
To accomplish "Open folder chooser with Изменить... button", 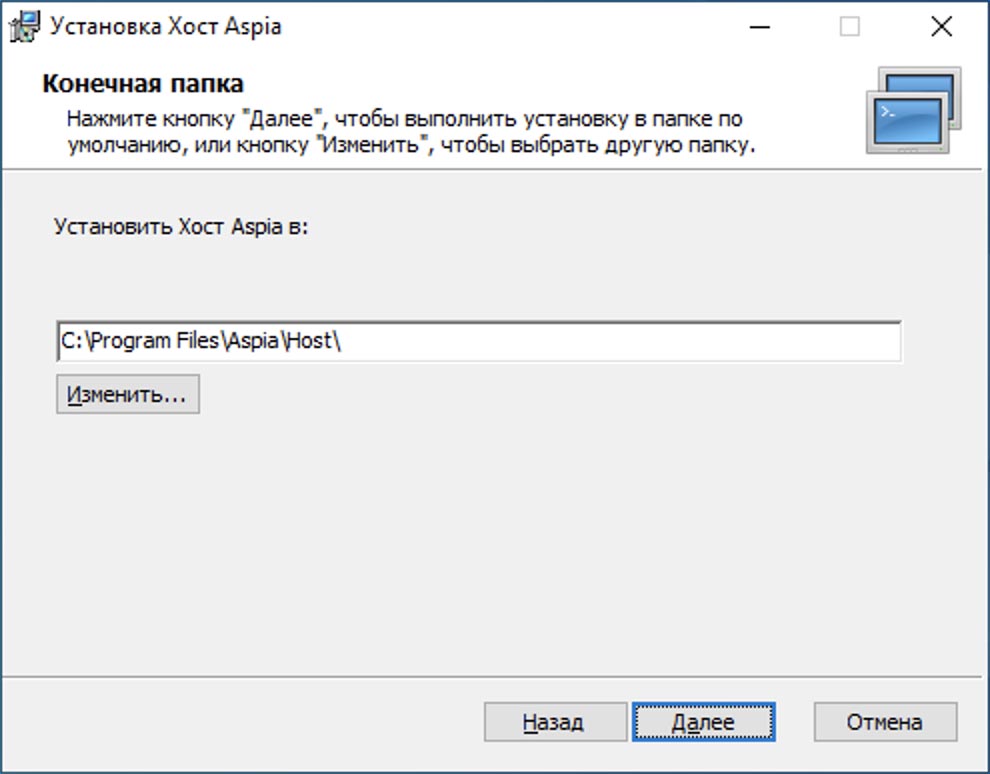I will pos(128,395).
